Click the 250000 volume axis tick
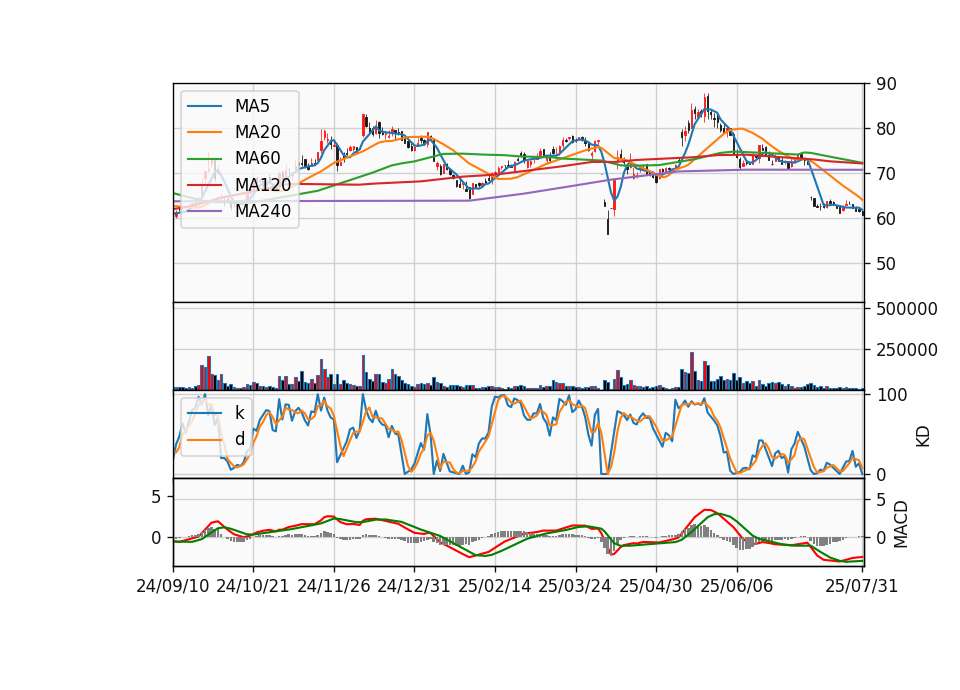The width and height of the screenshot is (960, 690). 907,350
